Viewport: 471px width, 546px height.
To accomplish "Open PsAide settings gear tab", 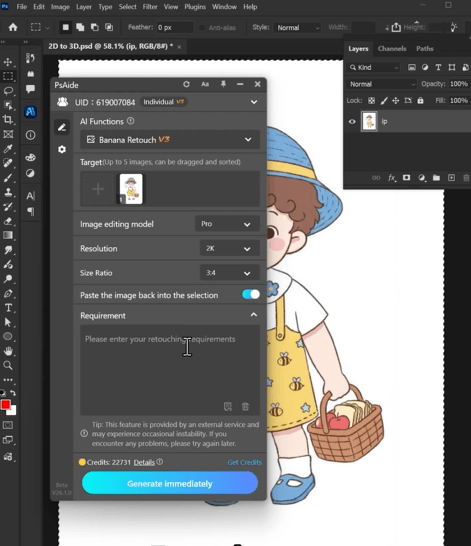I will coord(62,149).
